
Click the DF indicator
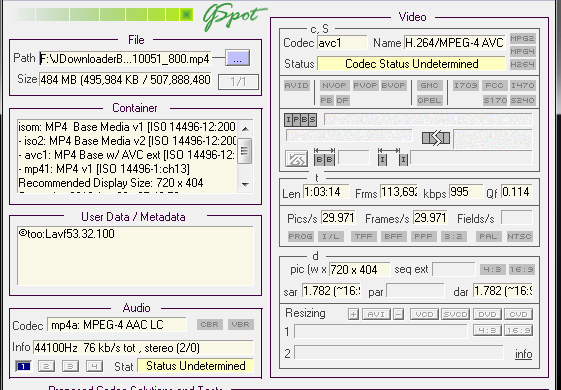point(342,100)
